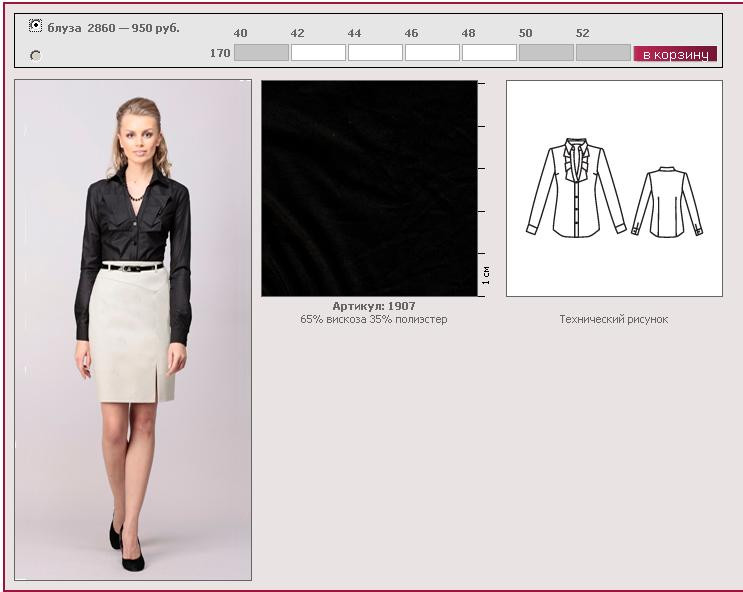Open the technical drawing image
743x592 pixels.
click(x=614, y=188)
